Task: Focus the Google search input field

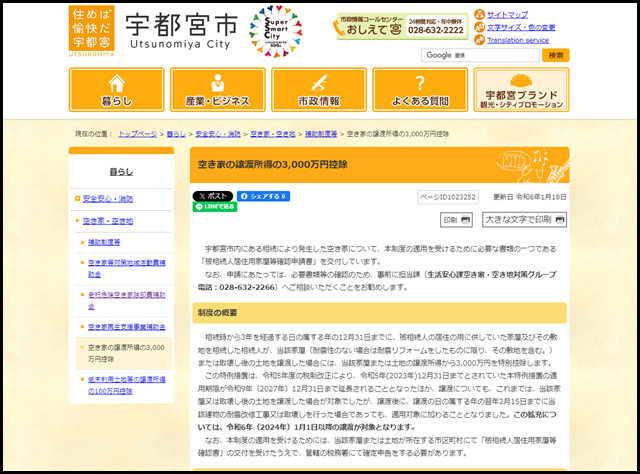Action: pyautogui.click(x=480, y=55)
